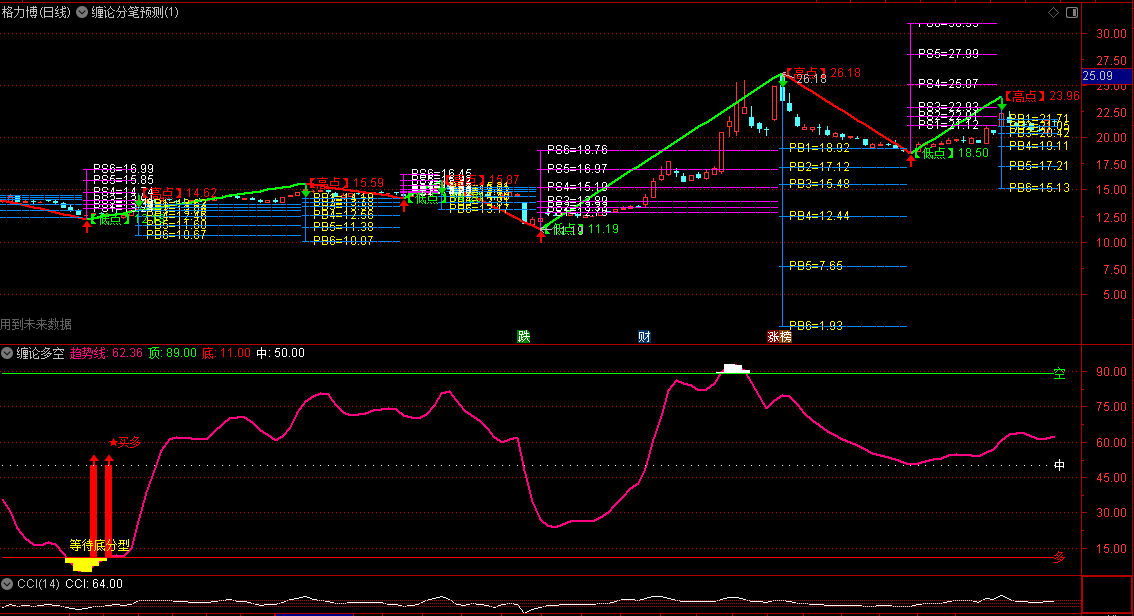Click the white top signal block near 90 line
The width and height of the screenshot is (1134, 616).
point(734,369)
